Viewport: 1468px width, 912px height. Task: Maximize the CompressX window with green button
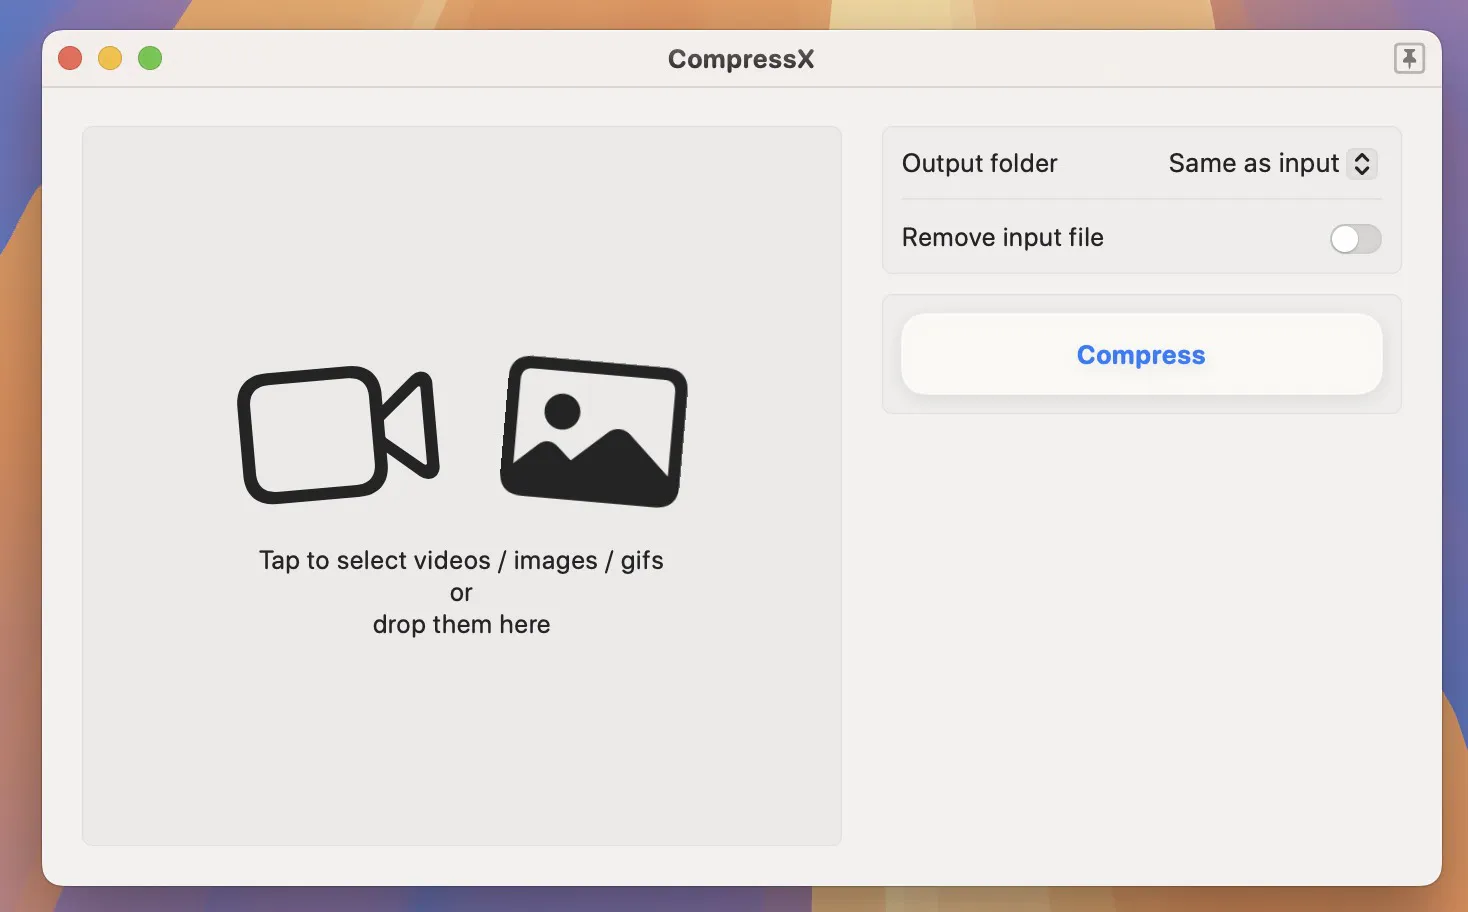coord(150,59)
